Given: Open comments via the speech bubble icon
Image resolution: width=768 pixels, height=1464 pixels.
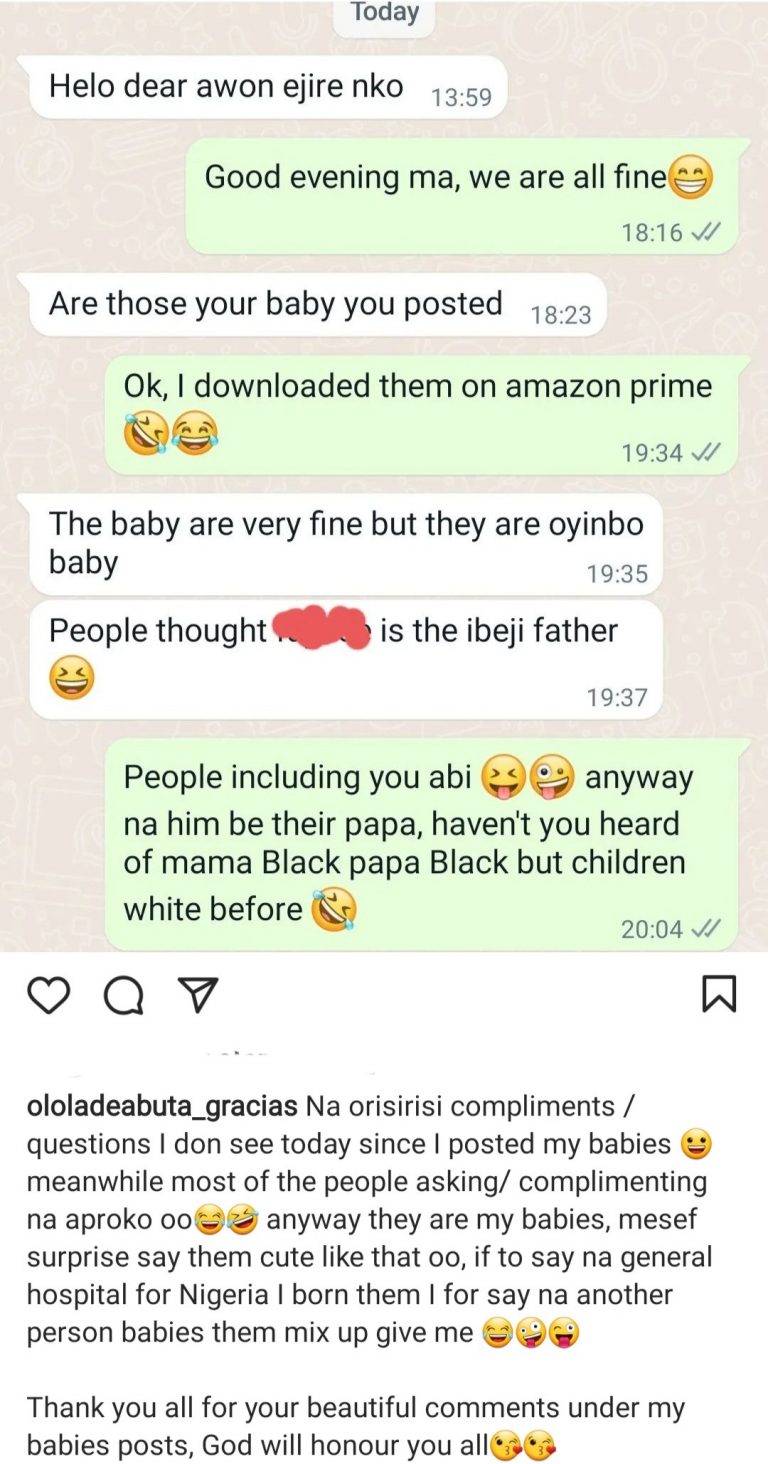Looking at the screenshot, I should click(x=122, y=995).
